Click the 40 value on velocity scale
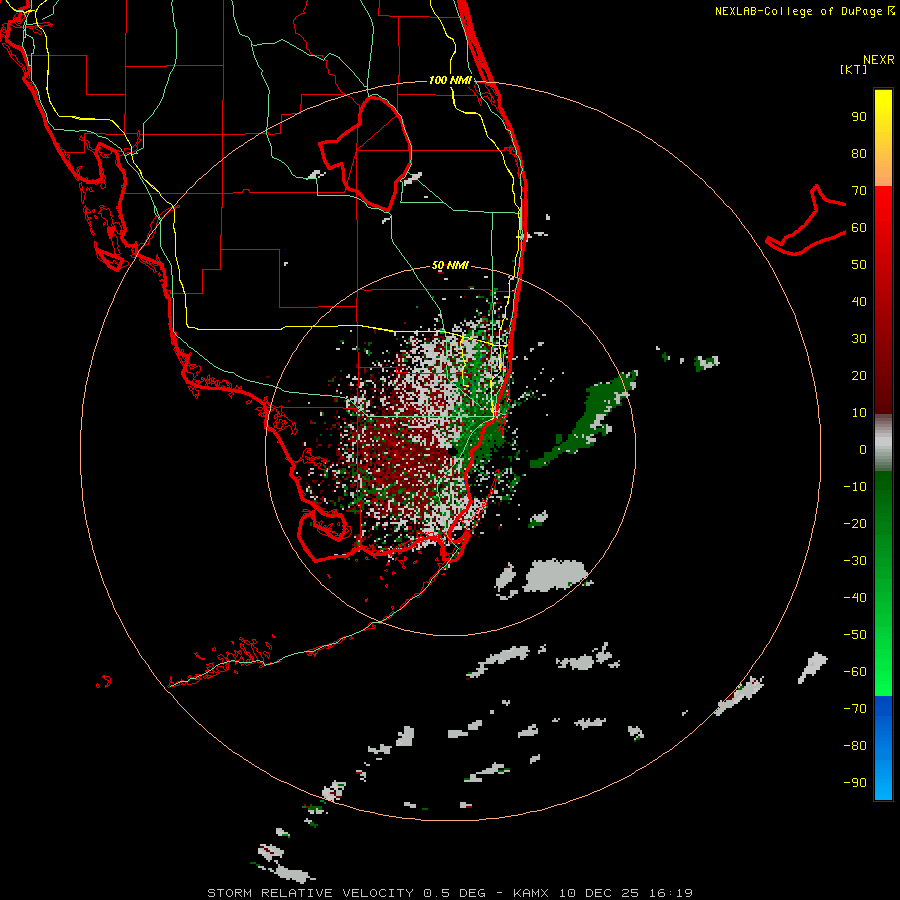The width and height of the screenshot is (900, 900). click(x=859, y=302)
